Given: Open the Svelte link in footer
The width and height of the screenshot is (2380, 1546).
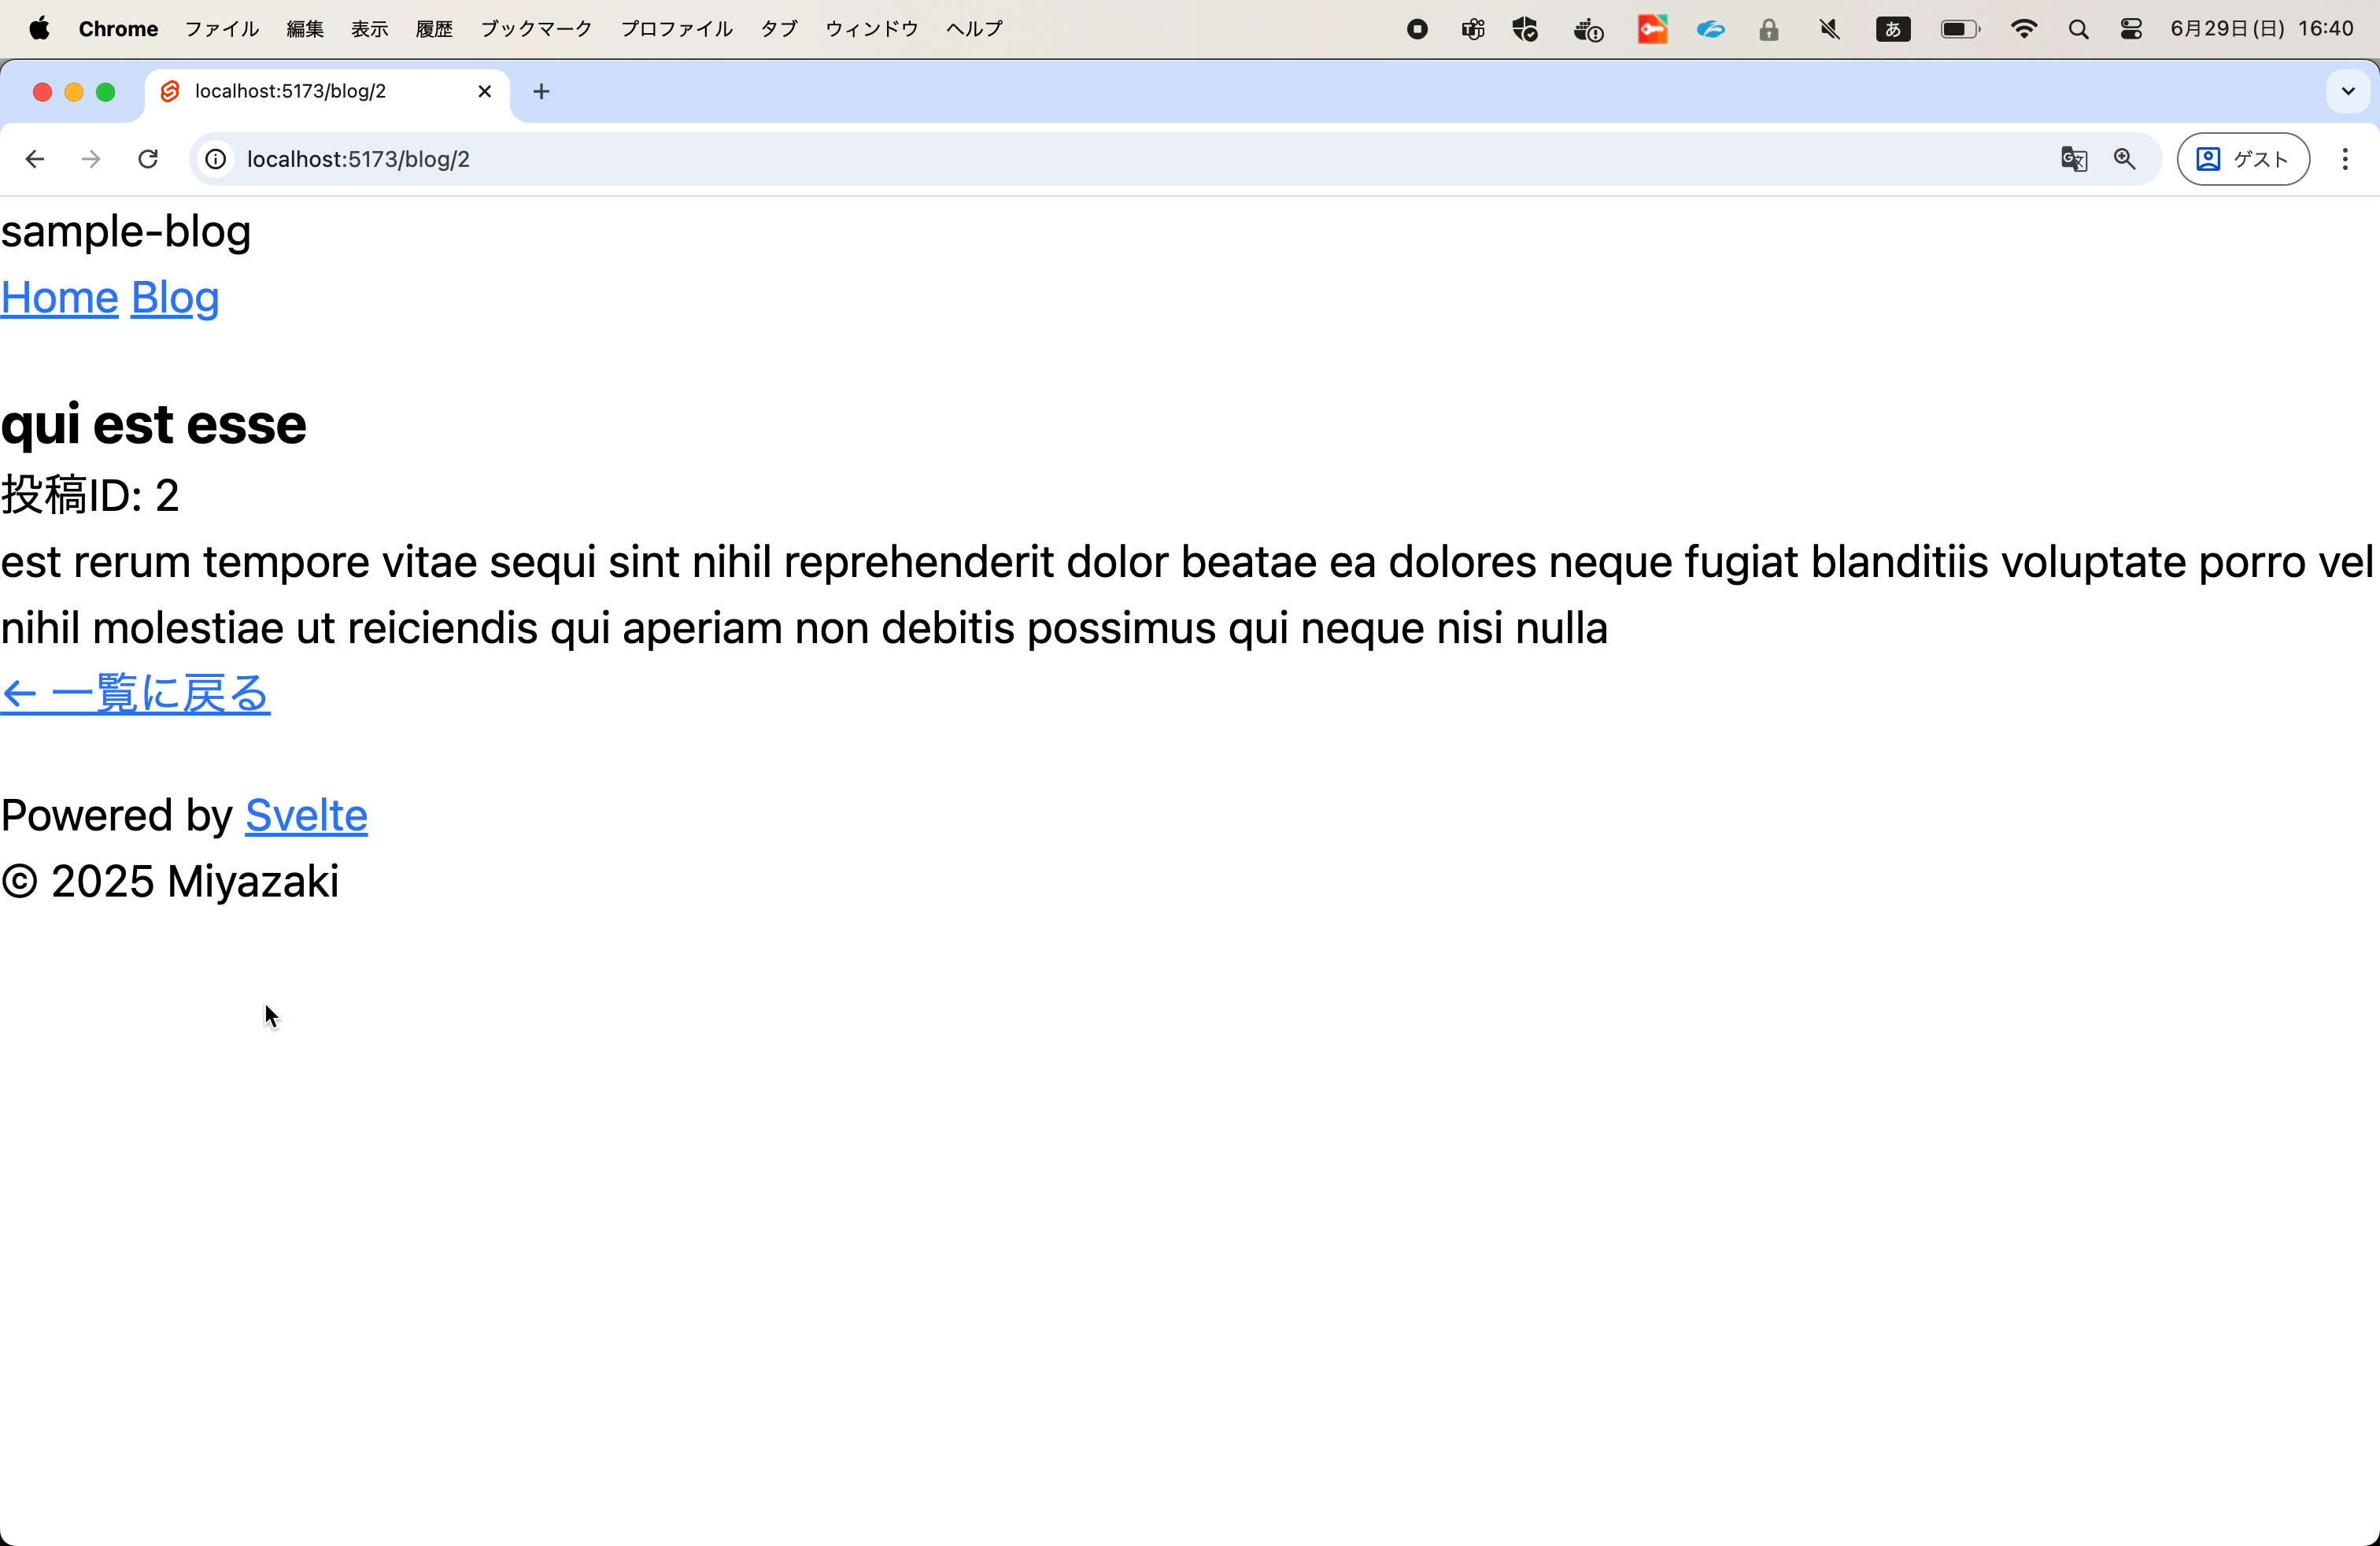Looking at the screenshot, I should pos(306,815).
